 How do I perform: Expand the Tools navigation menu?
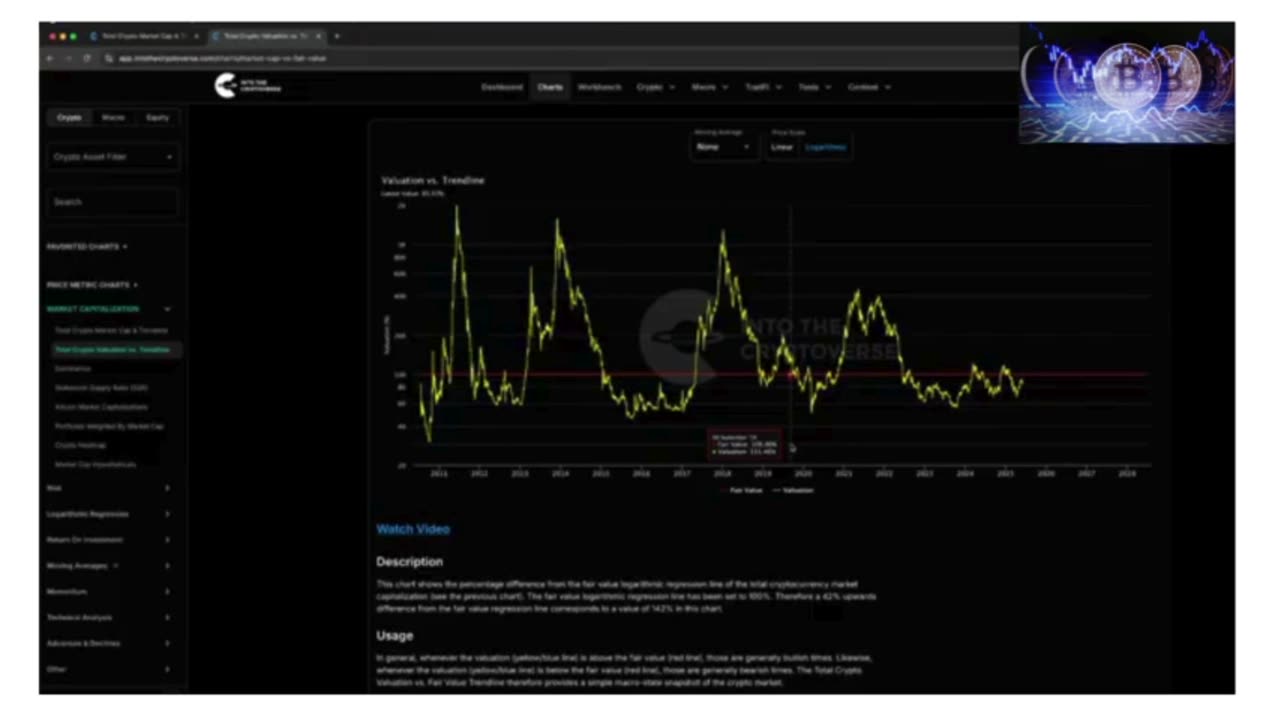[814, 87]
